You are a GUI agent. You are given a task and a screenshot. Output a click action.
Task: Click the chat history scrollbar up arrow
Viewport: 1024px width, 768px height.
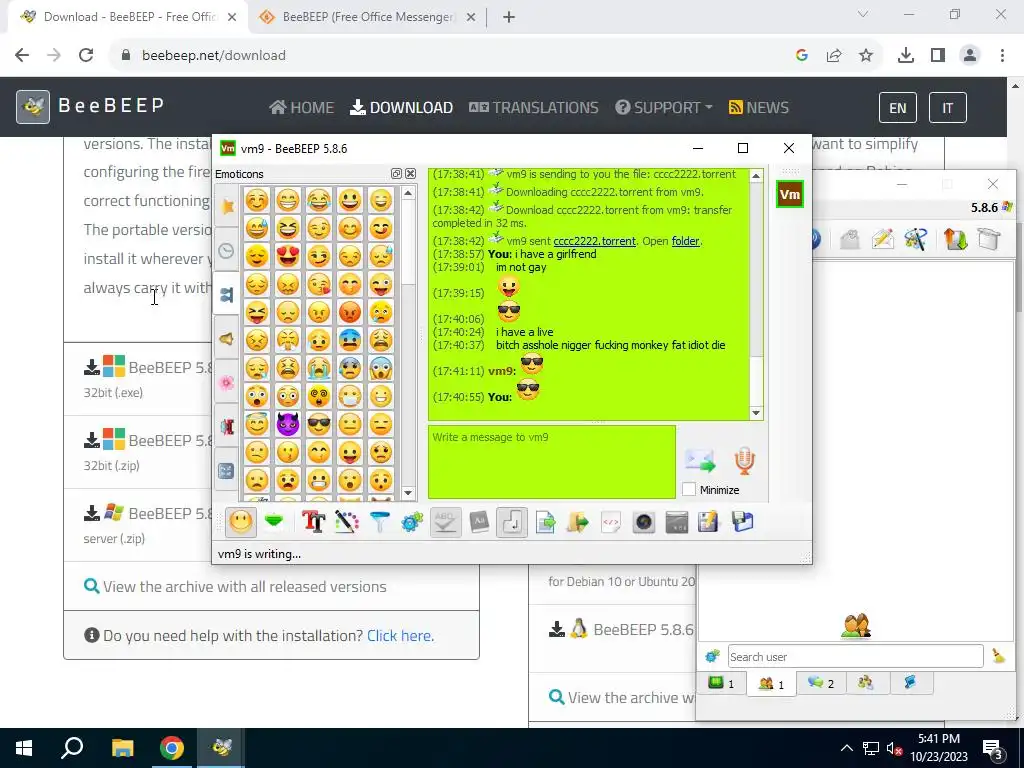[756, 176]
